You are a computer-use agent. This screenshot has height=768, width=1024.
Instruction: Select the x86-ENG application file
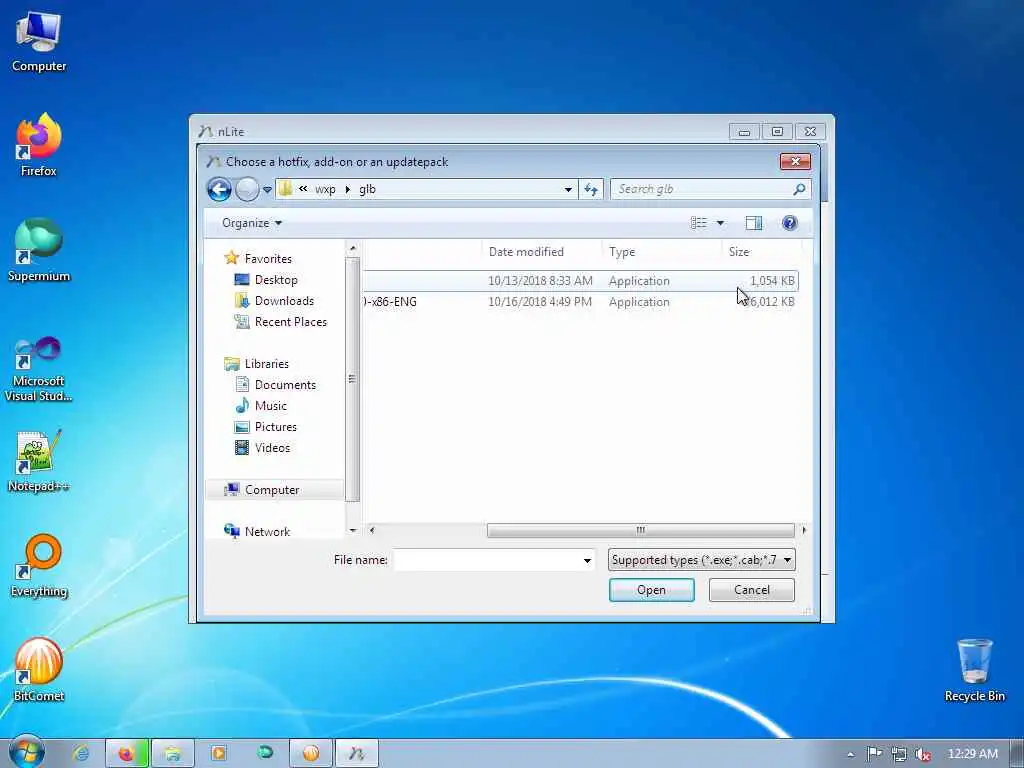(x=580, y=302)
